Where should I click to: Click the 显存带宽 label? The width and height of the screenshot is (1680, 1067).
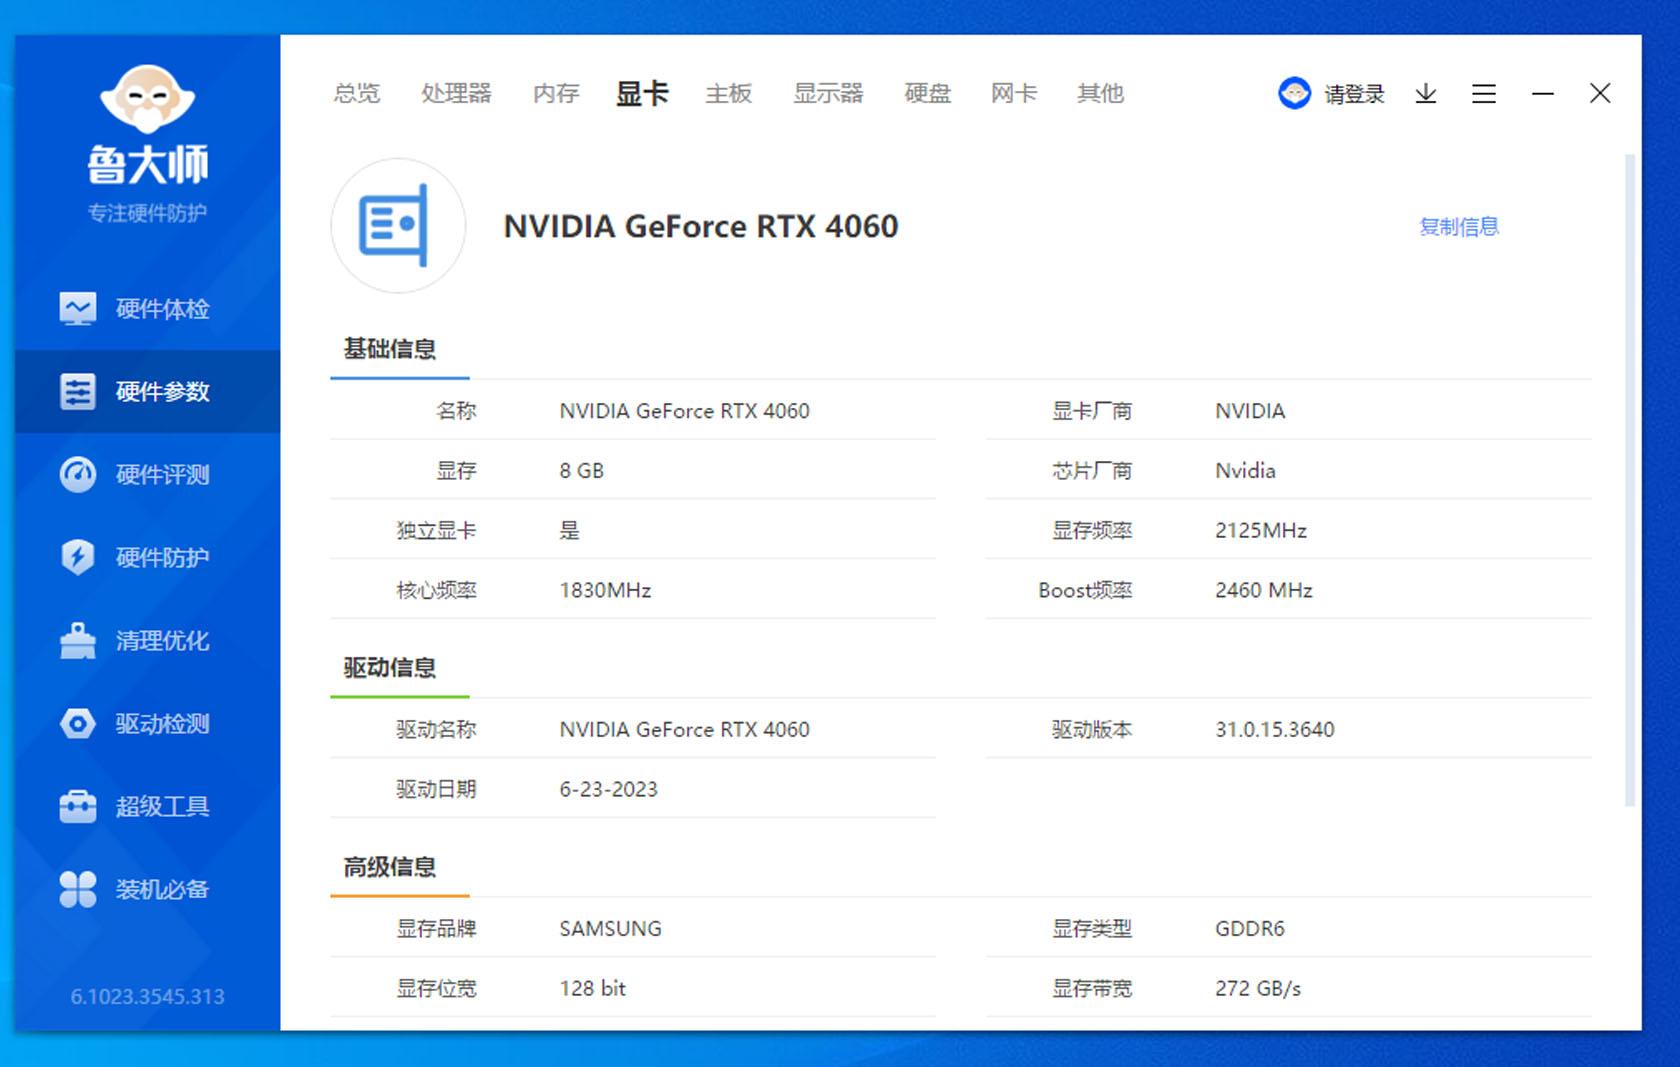click(1092, 988)
